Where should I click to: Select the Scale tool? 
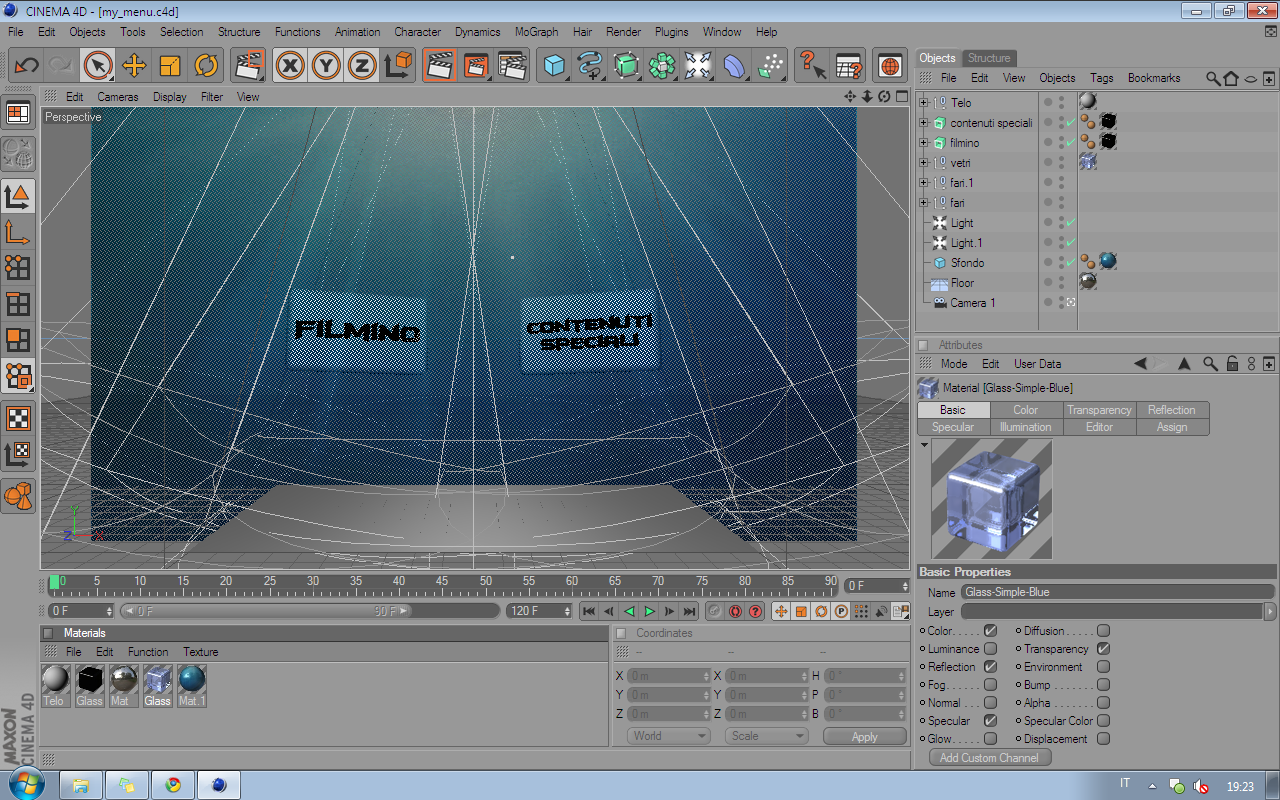click(170, 66)
